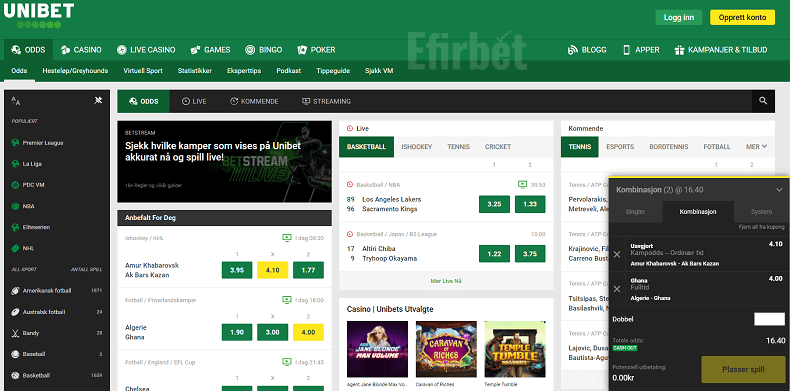Select odds 1.22 for Altiri Chiba

494,253
